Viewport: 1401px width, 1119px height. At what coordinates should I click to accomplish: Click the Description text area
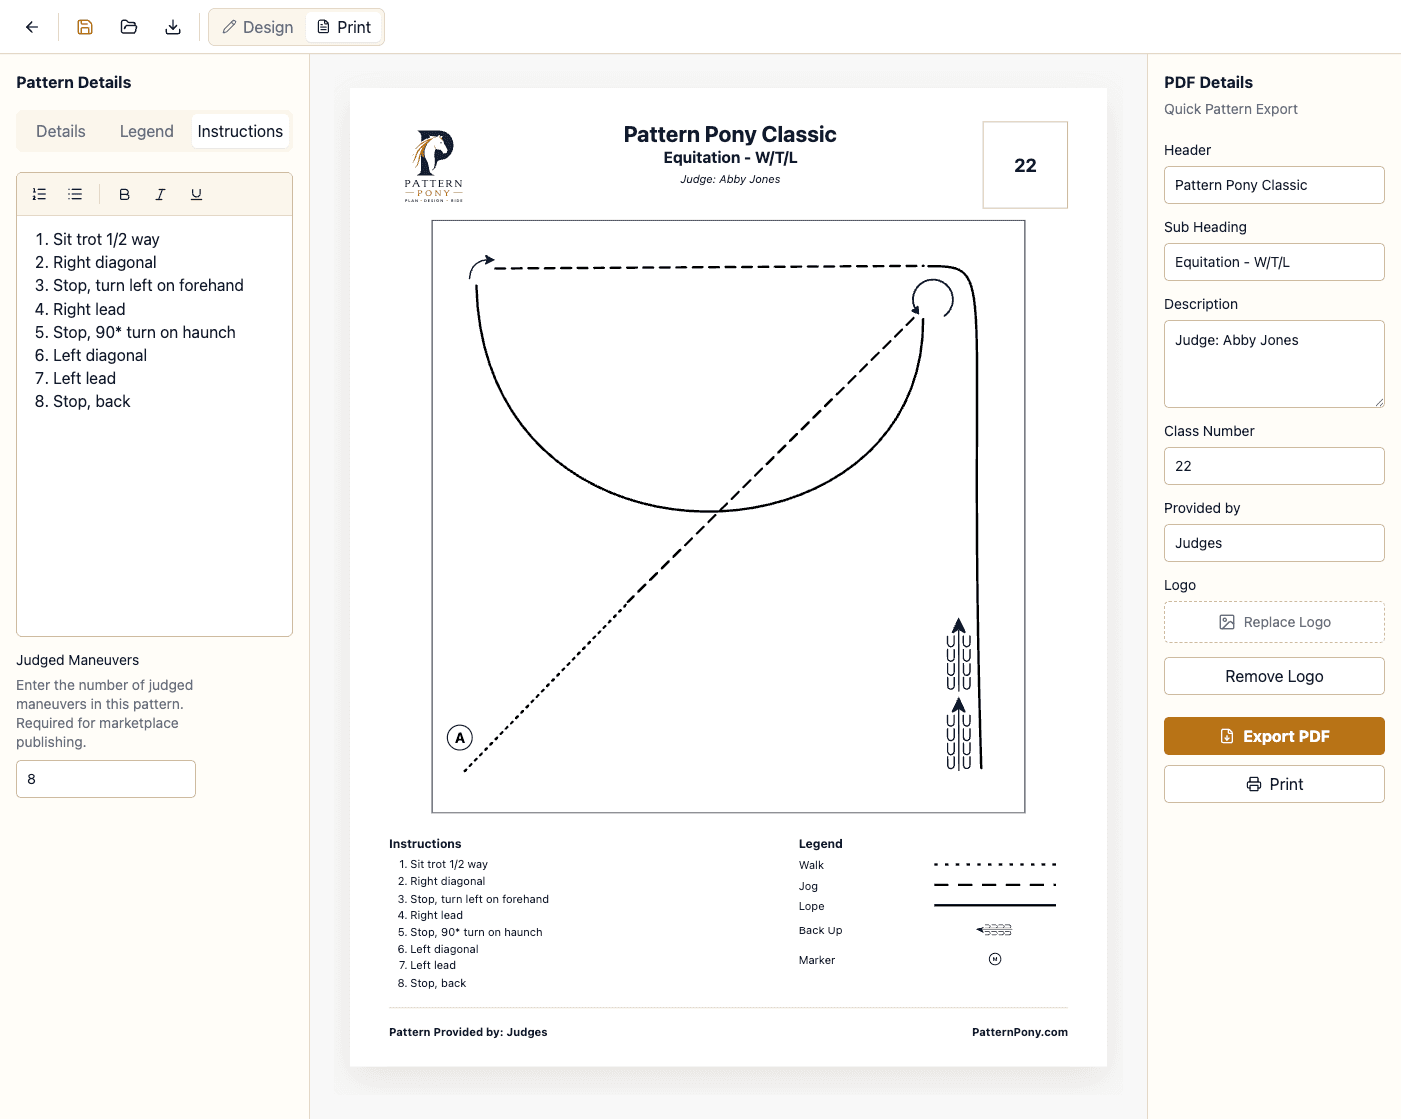tap(1274, 364)
